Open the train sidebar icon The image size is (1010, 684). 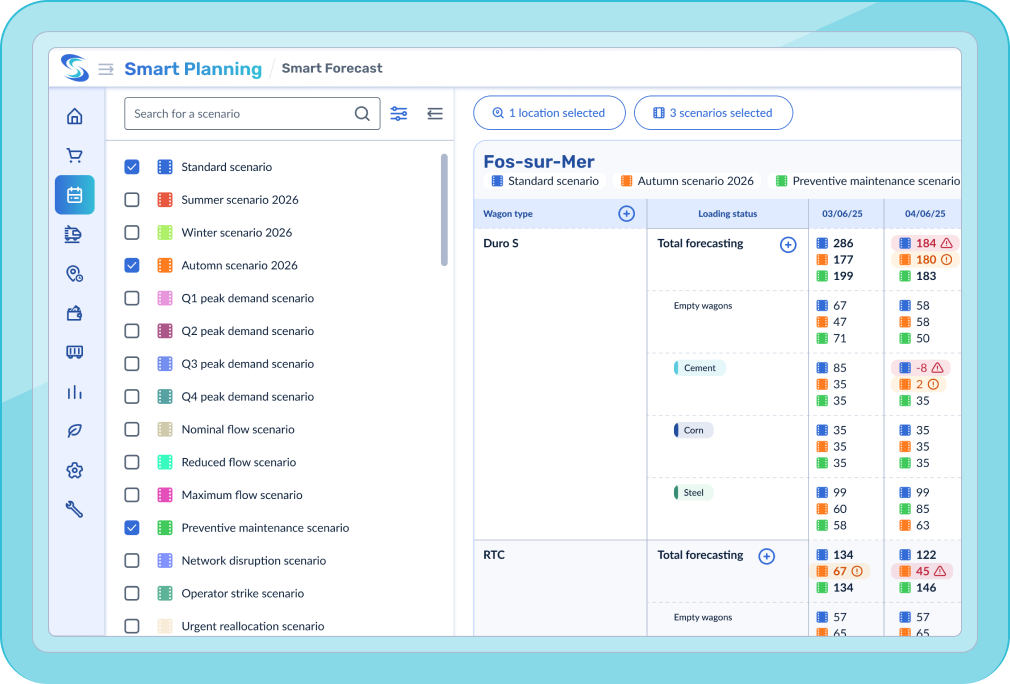[x=73, y=234]
